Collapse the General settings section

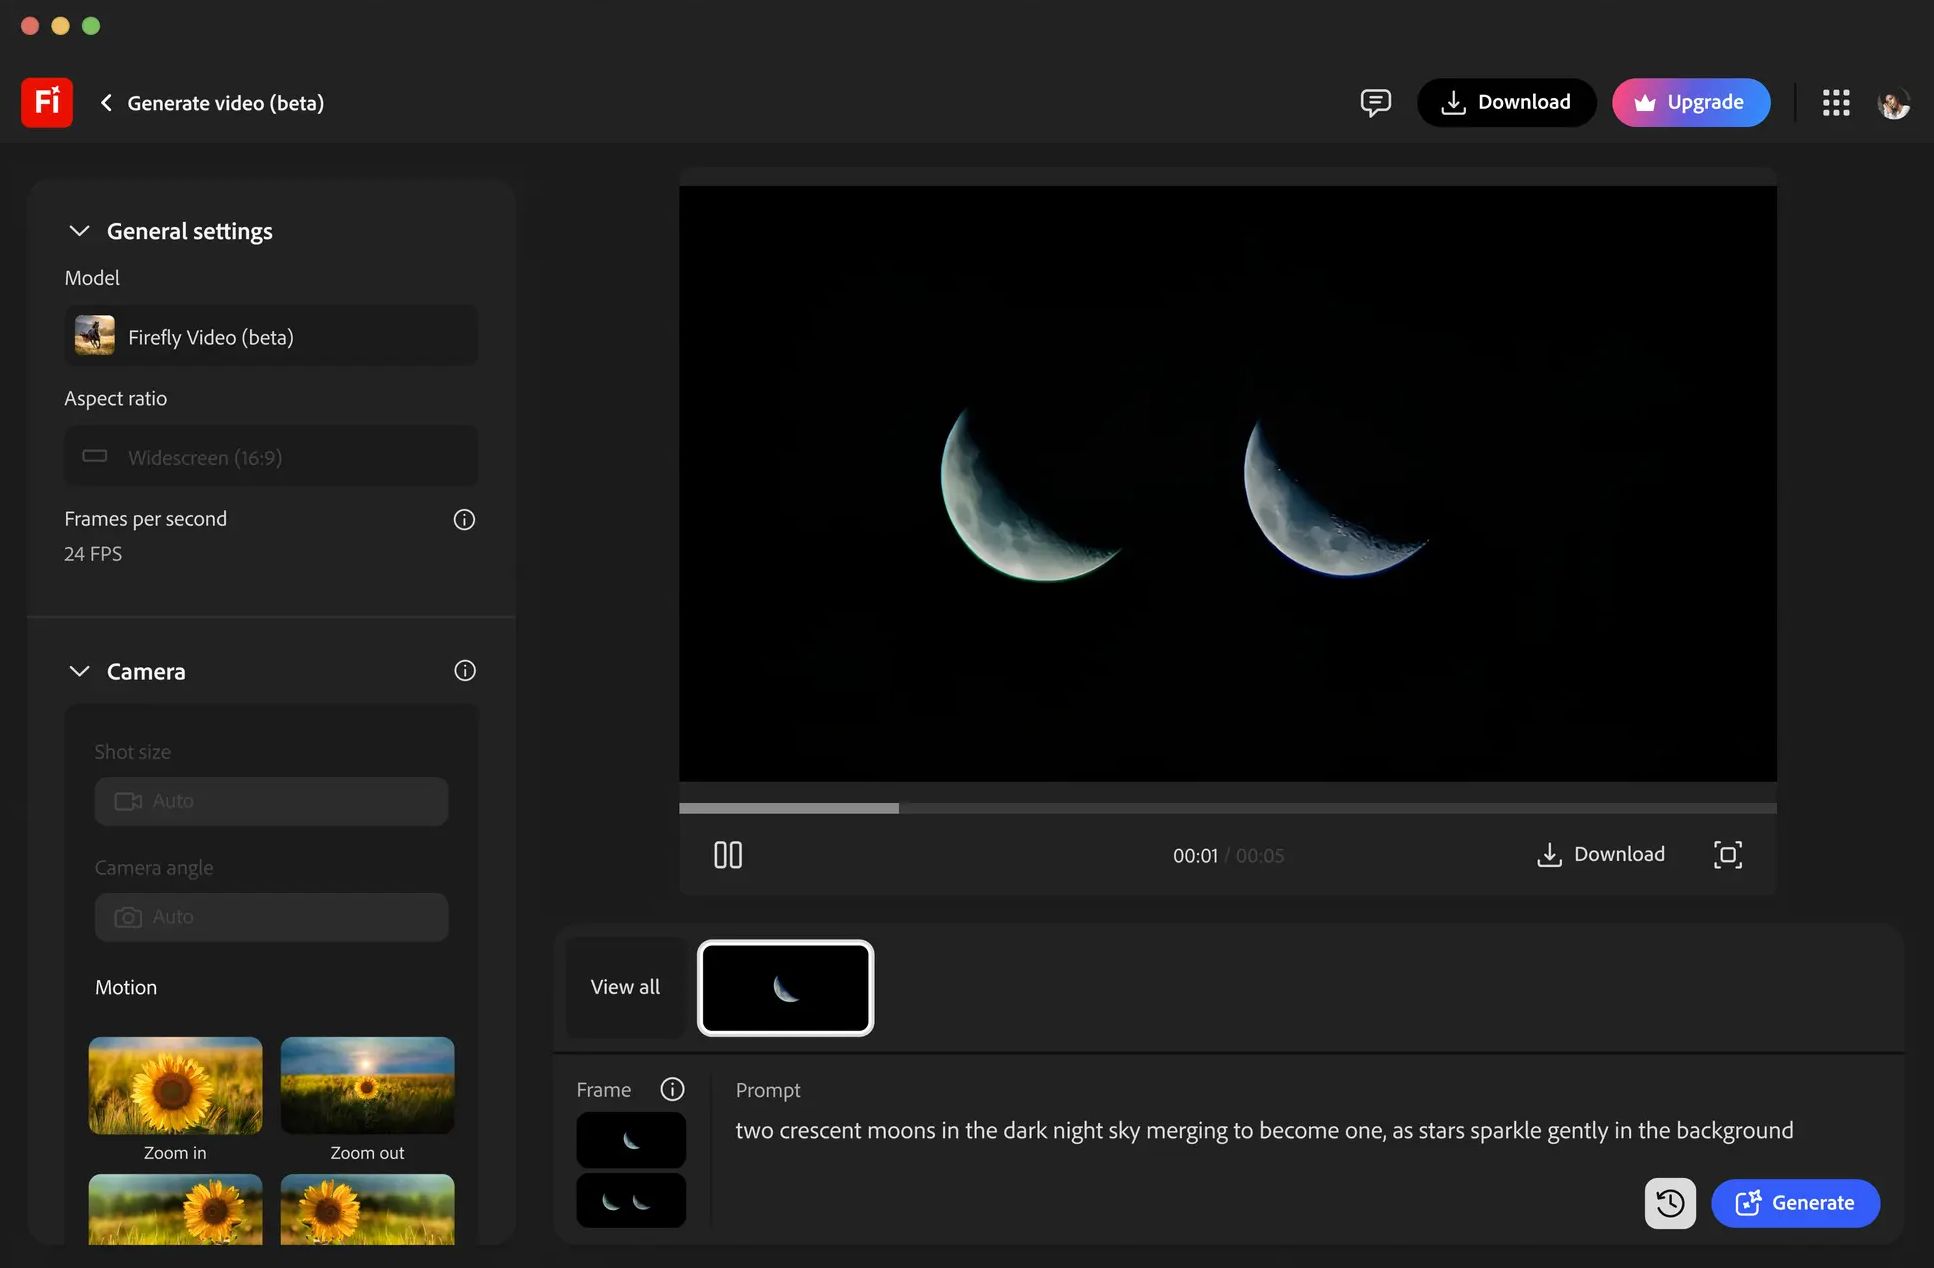coord(80,230)
